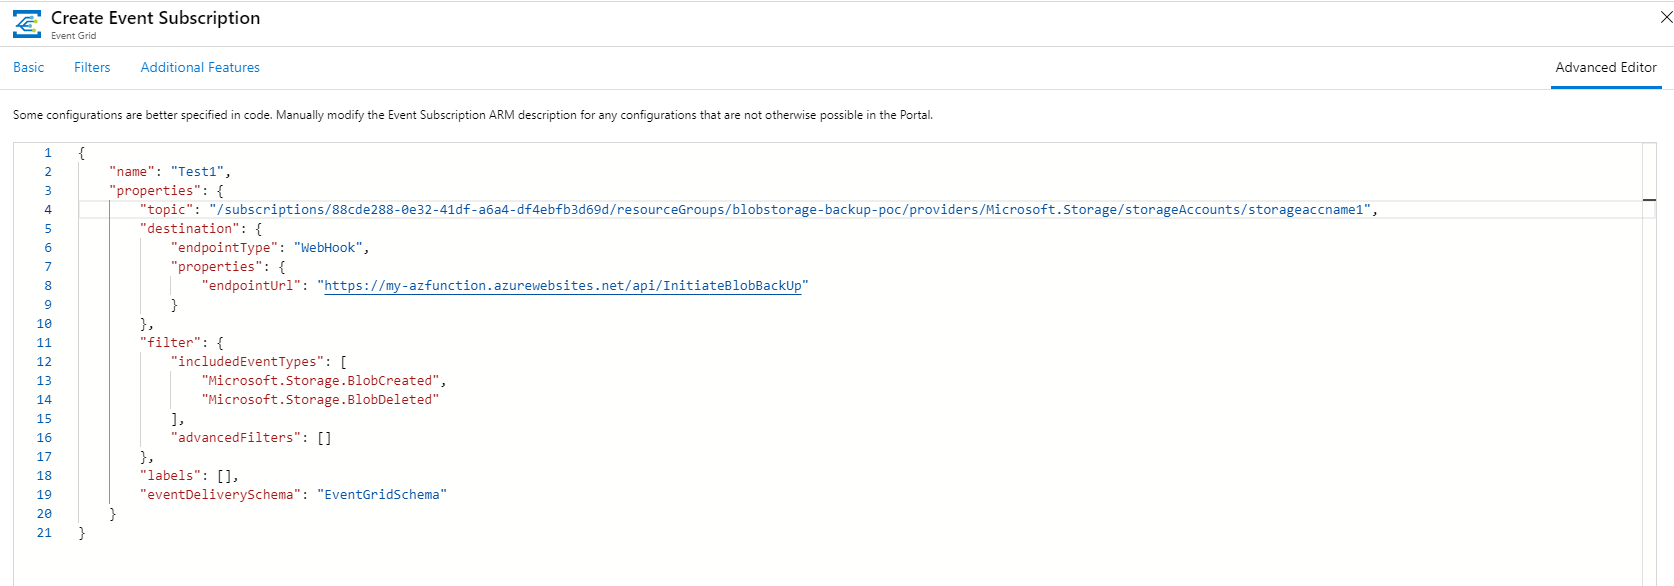Click the configuration description text
The width and height of the screenshot is (1674, 586).
[473, 115]
